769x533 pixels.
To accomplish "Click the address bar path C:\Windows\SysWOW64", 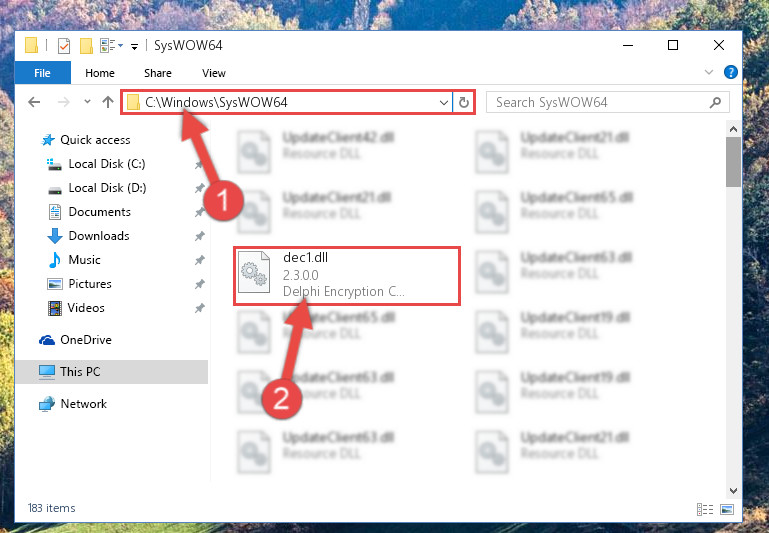I will pos(216,102).
